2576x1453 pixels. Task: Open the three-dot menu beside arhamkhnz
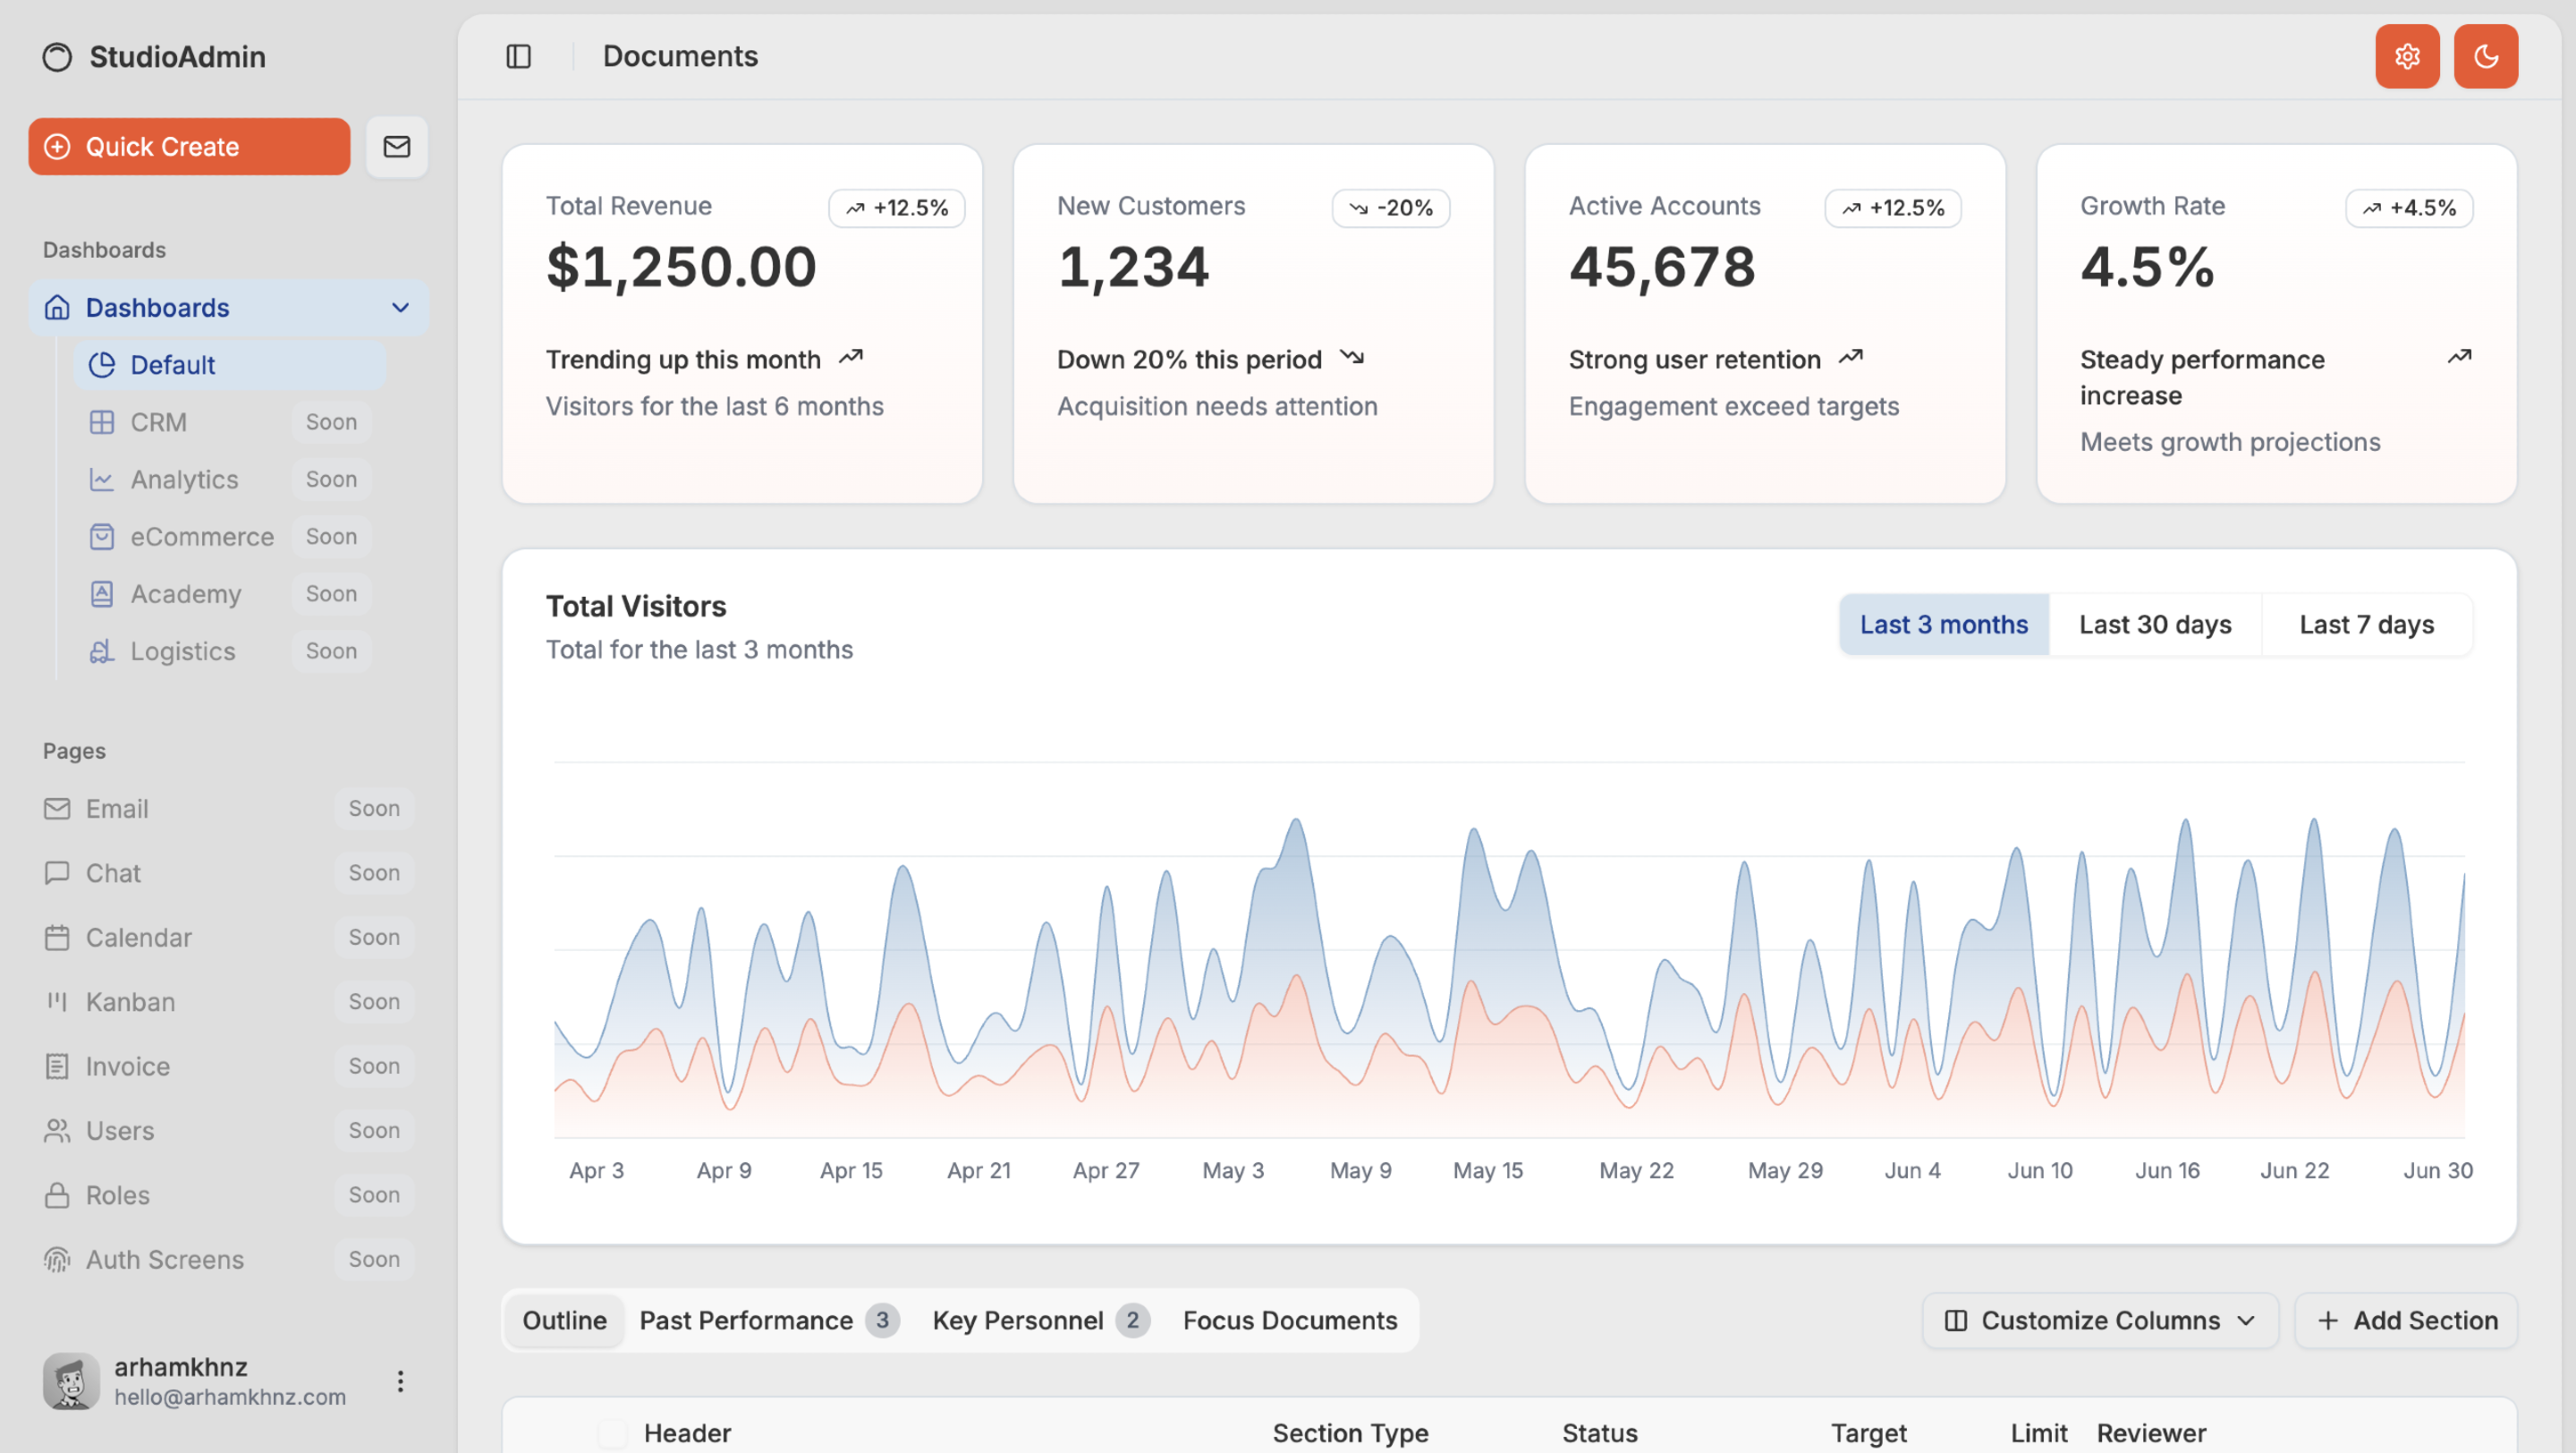(x=399, y=1381)
